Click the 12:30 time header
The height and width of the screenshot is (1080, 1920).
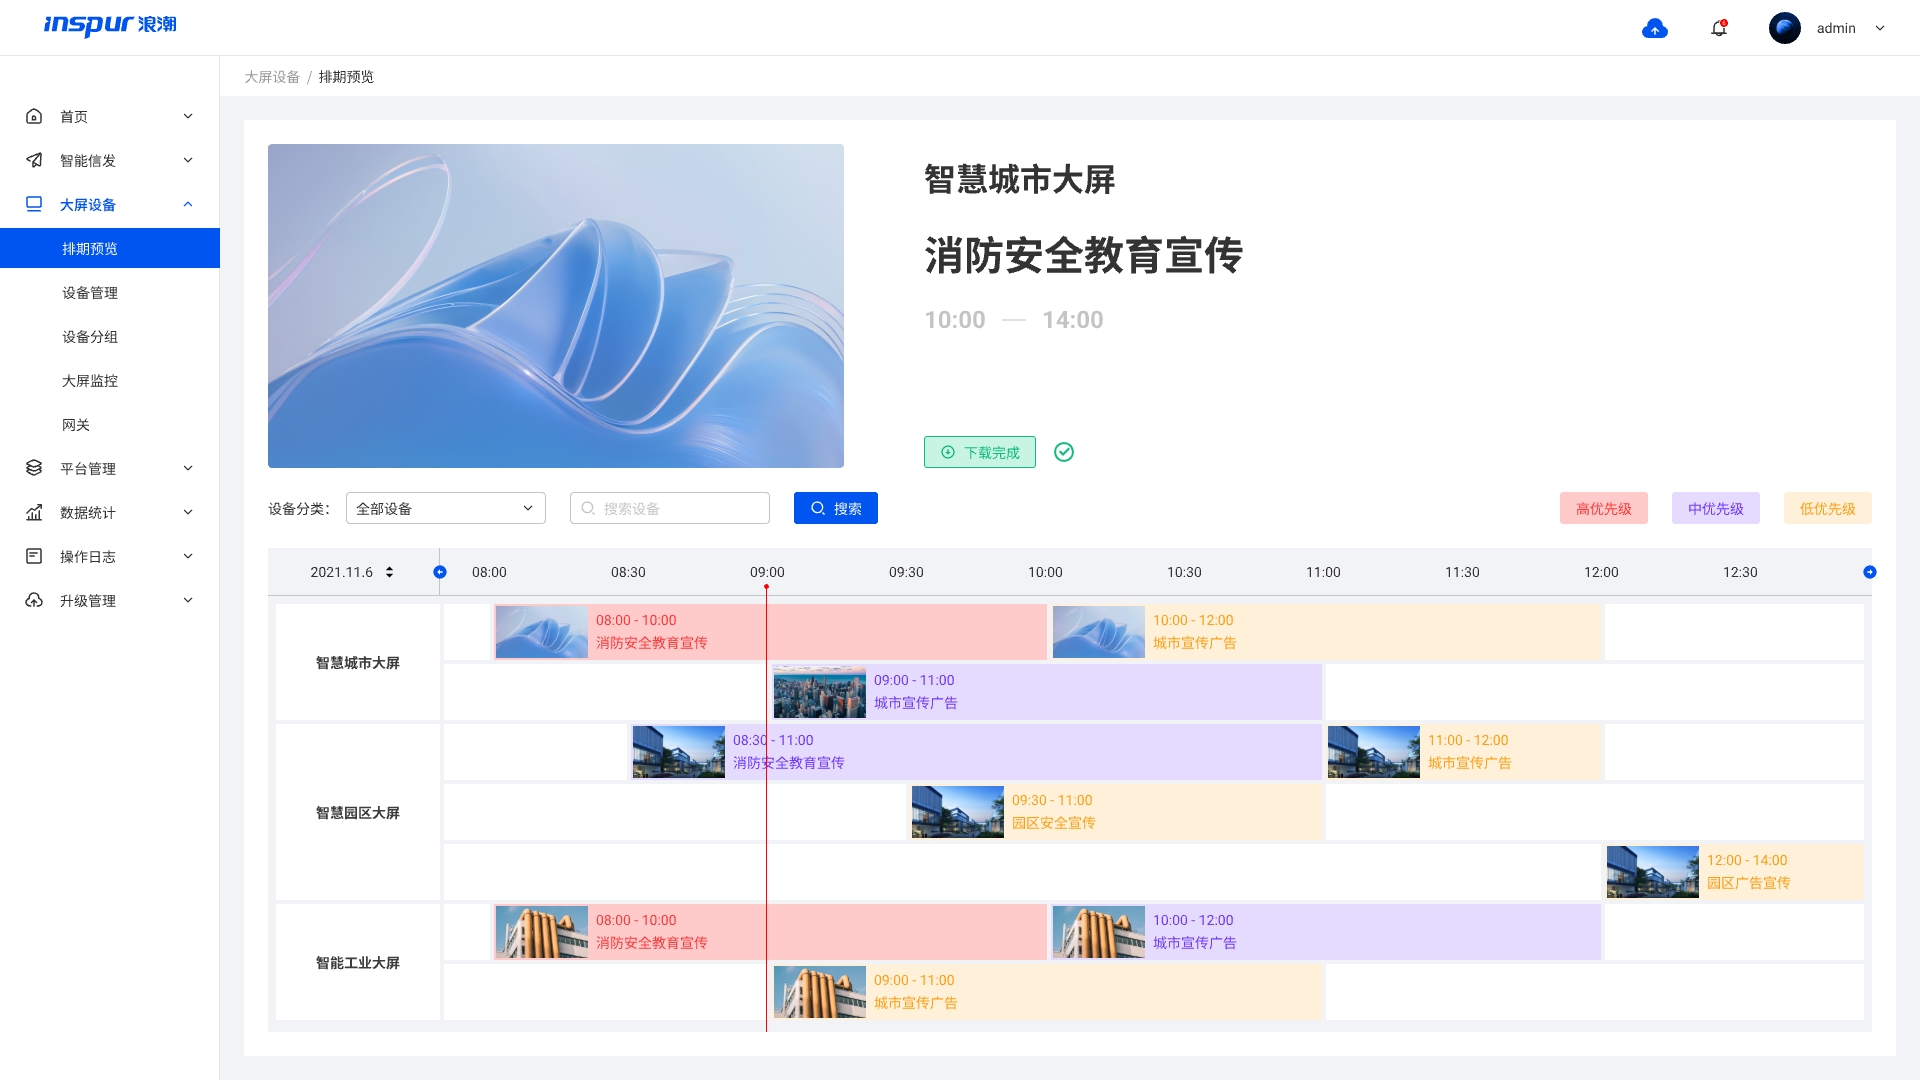[1740, 572]
